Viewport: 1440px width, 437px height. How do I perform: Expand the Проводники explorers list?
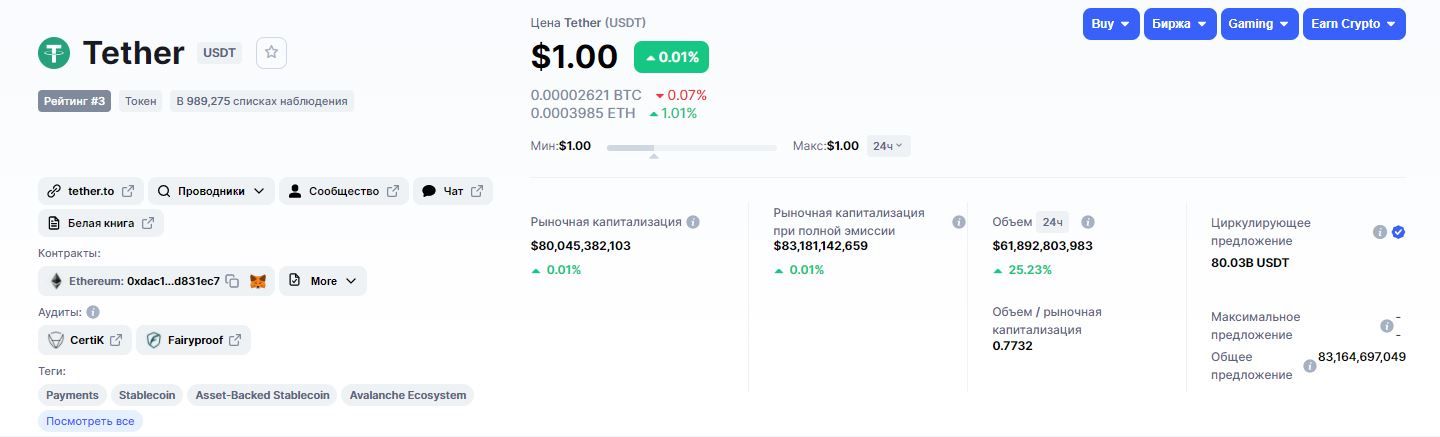pyautogui.click(x=211, y=191)
